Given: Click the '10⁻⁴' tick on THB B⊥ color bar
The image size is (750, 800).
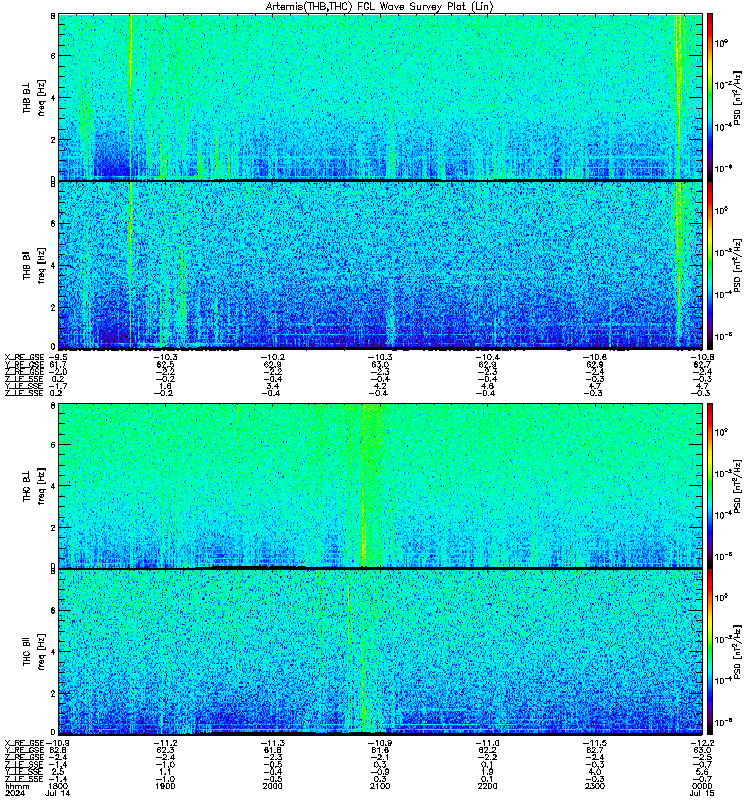Looking at the screenshot, I should (x=723, y=126).
